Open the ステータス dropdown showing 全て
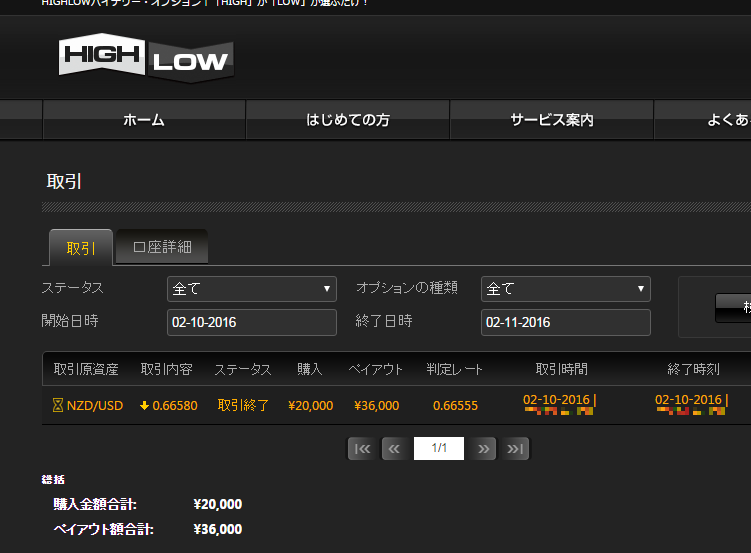 pyautogui.click(x=252, y=289)
